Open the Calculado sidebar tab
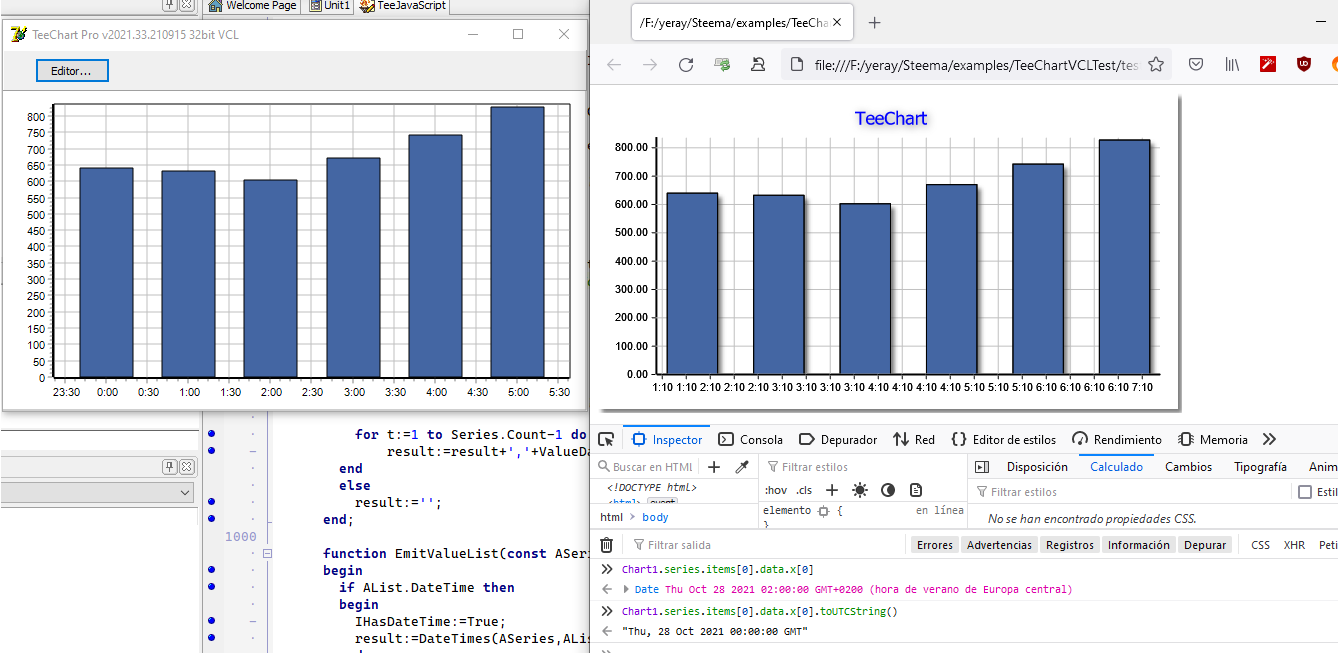Screen dimensions: 1340x653 click(1116, 467)
